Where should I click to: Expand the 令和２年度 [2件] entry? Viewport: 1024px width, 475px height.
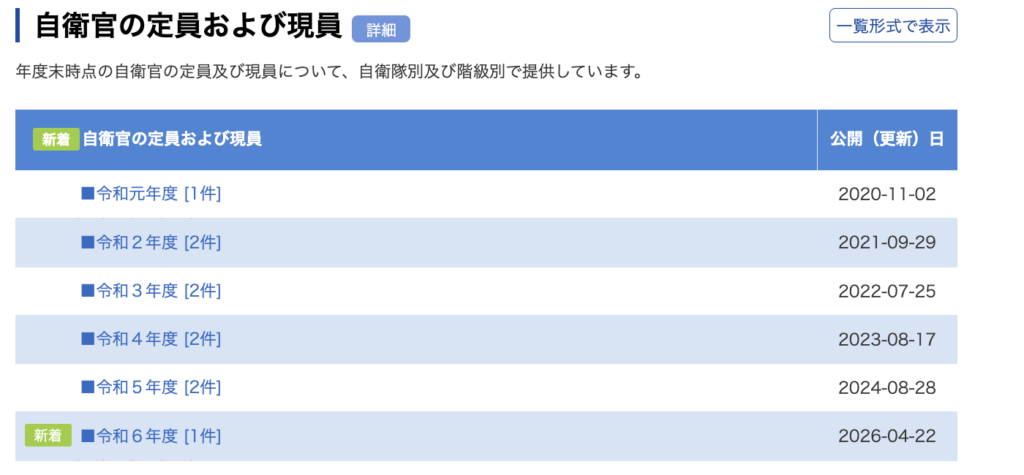click(158, 242)
